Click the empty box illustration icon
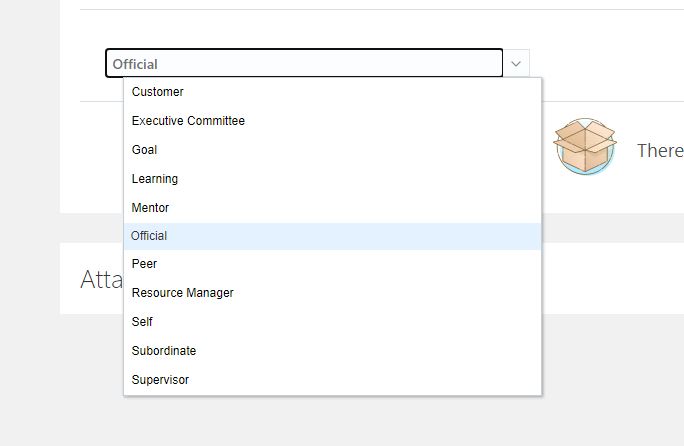 (x=585, y=146)
